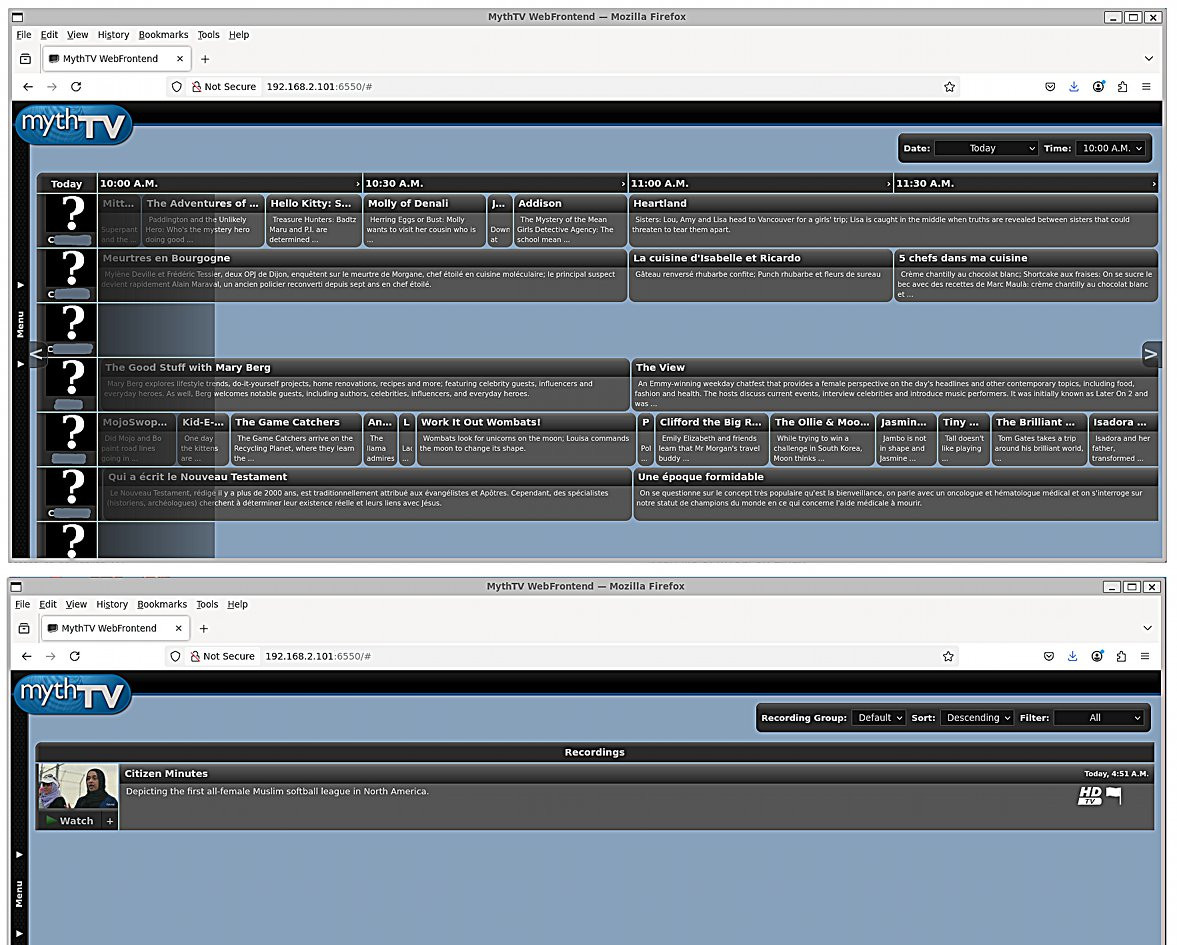Select La cuisine d'Isabelle et Ricardo program
1177x945 pixels.
[x=760, y=275]
